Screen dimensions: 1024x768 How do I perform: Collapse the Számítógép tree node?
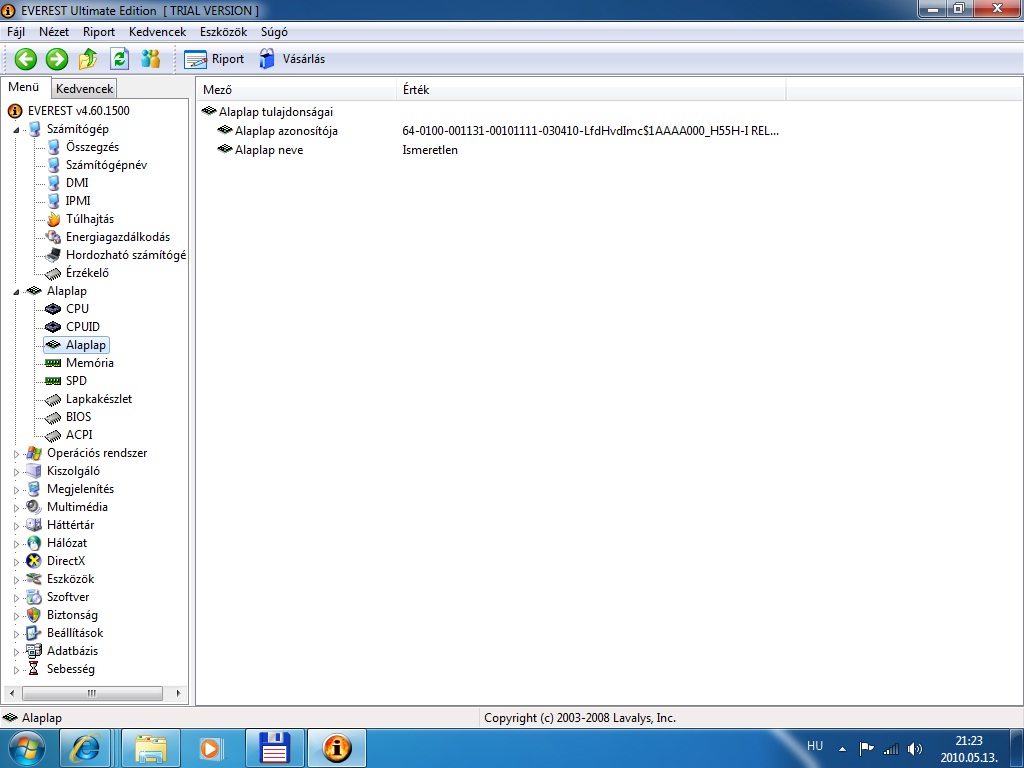[x=16, y=130]
